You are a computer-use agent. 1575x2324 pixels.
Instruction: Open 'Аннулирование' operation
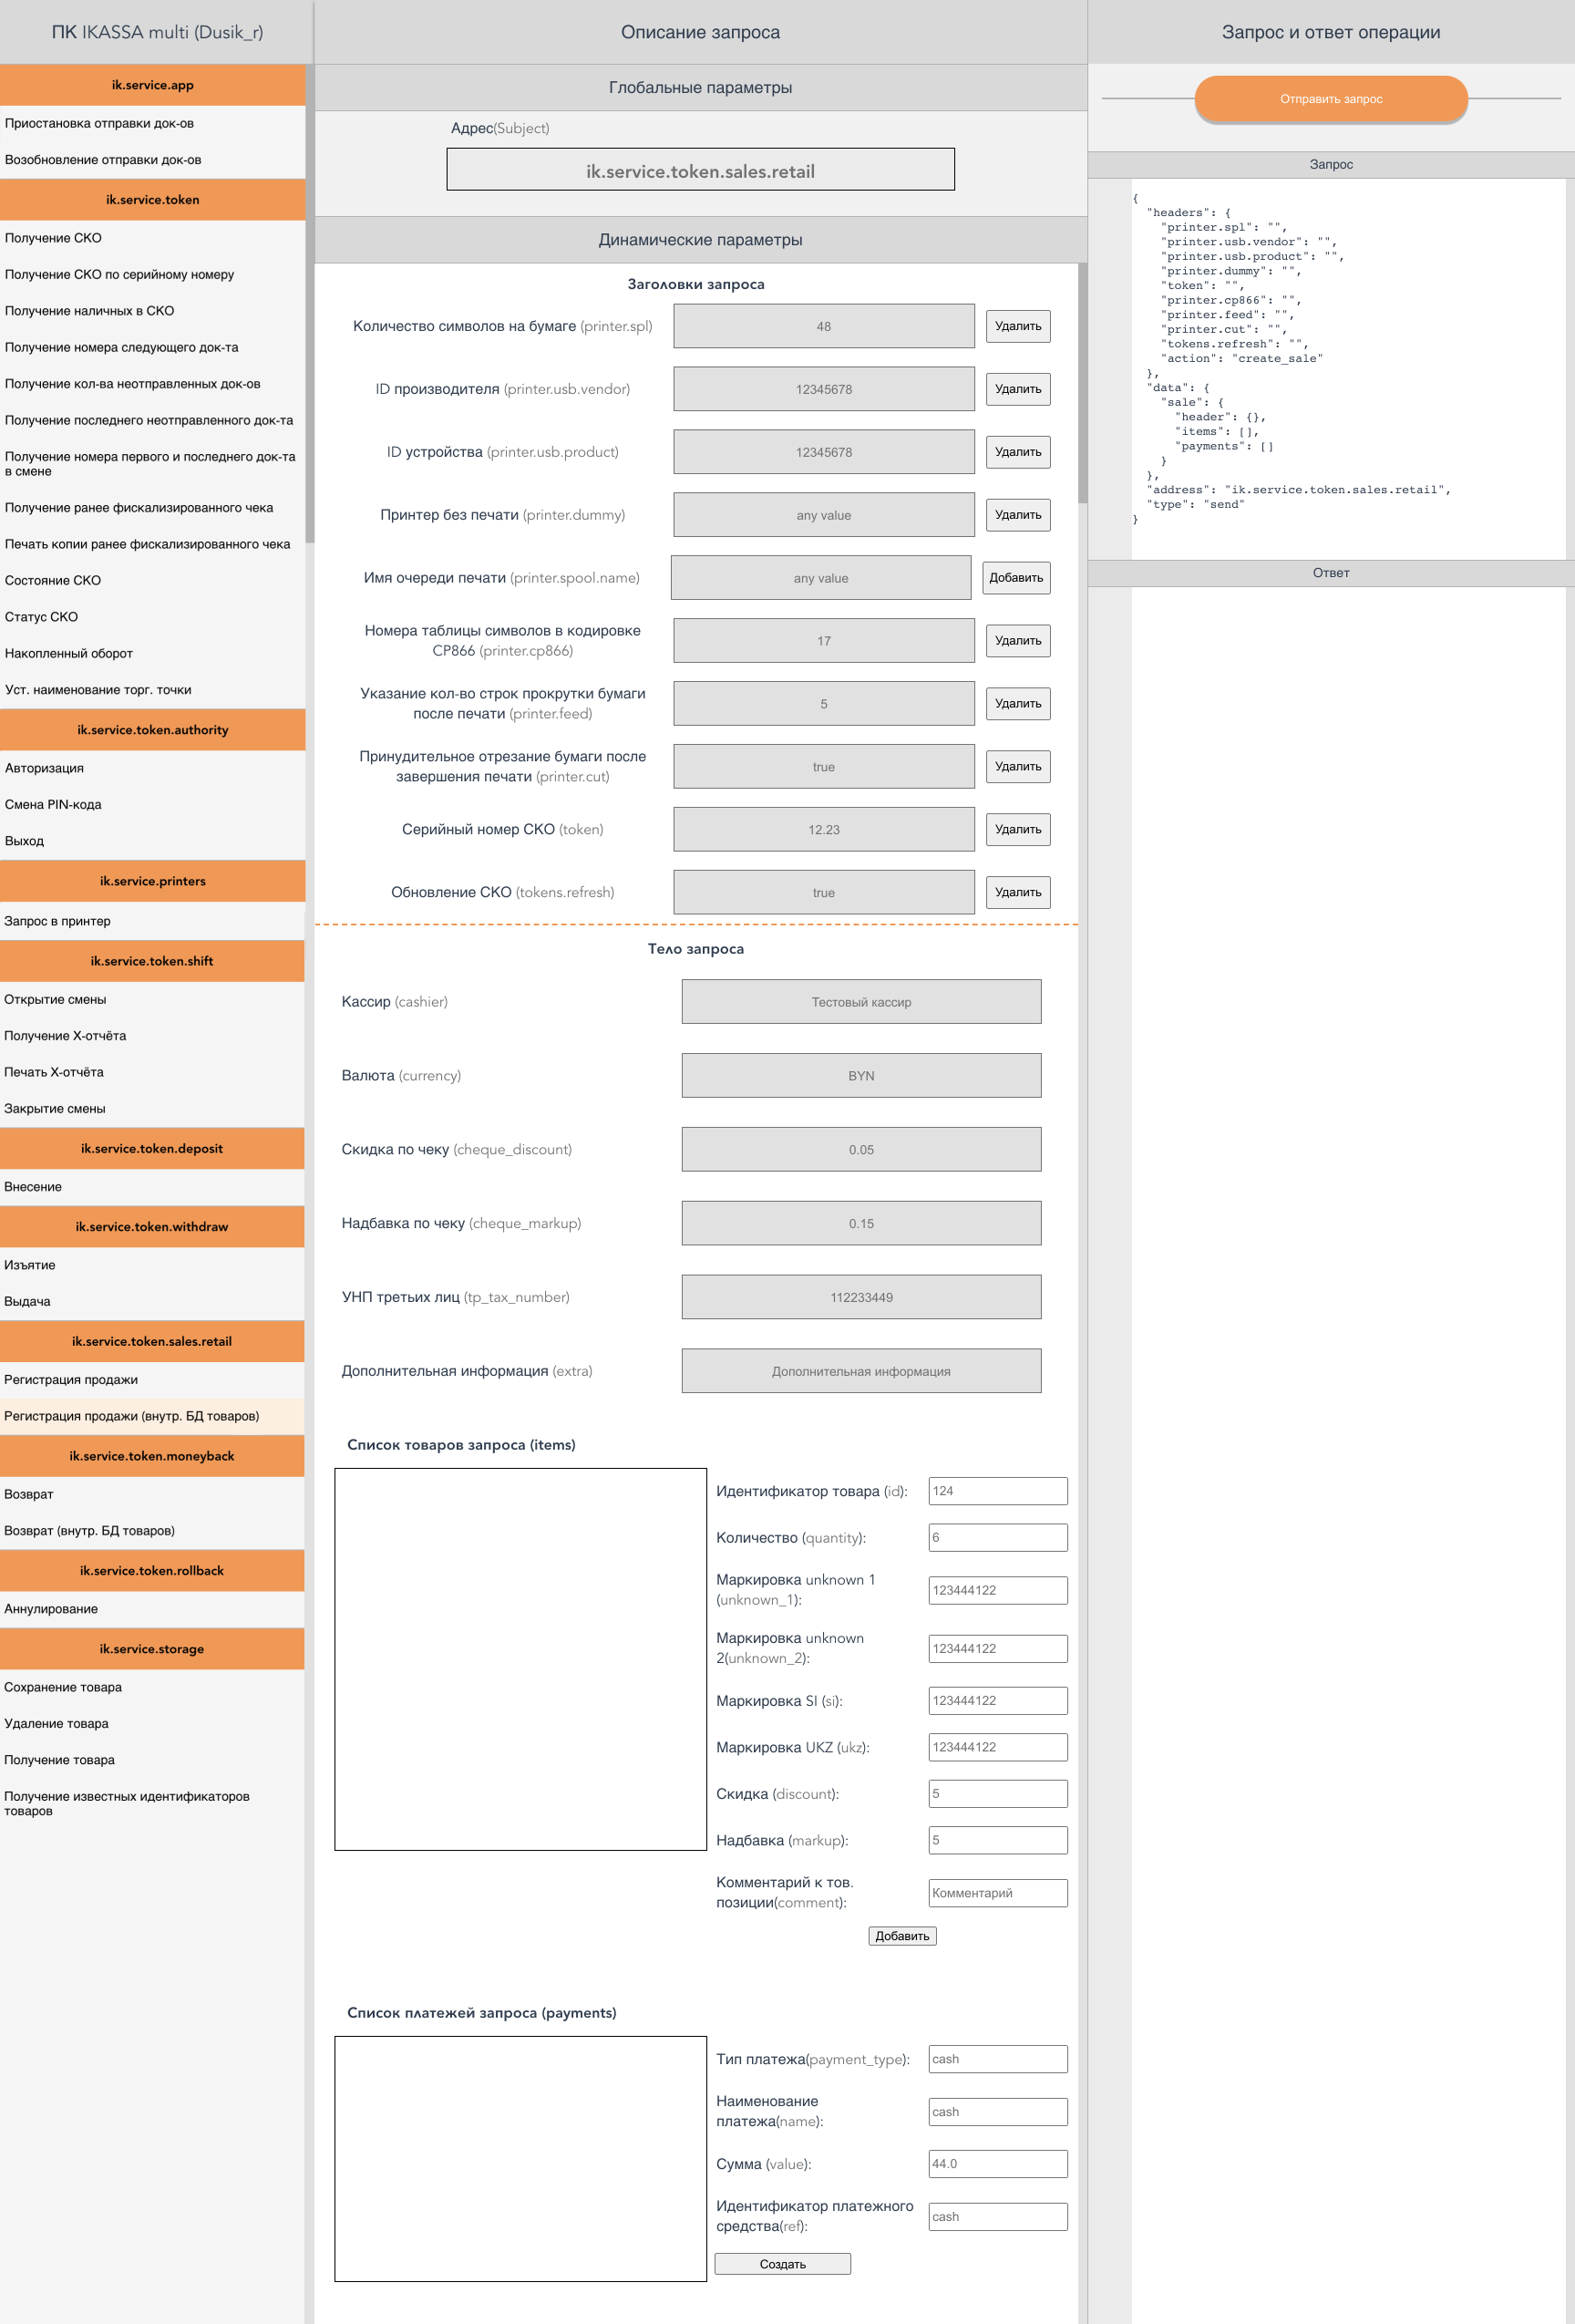[51, 1609]
